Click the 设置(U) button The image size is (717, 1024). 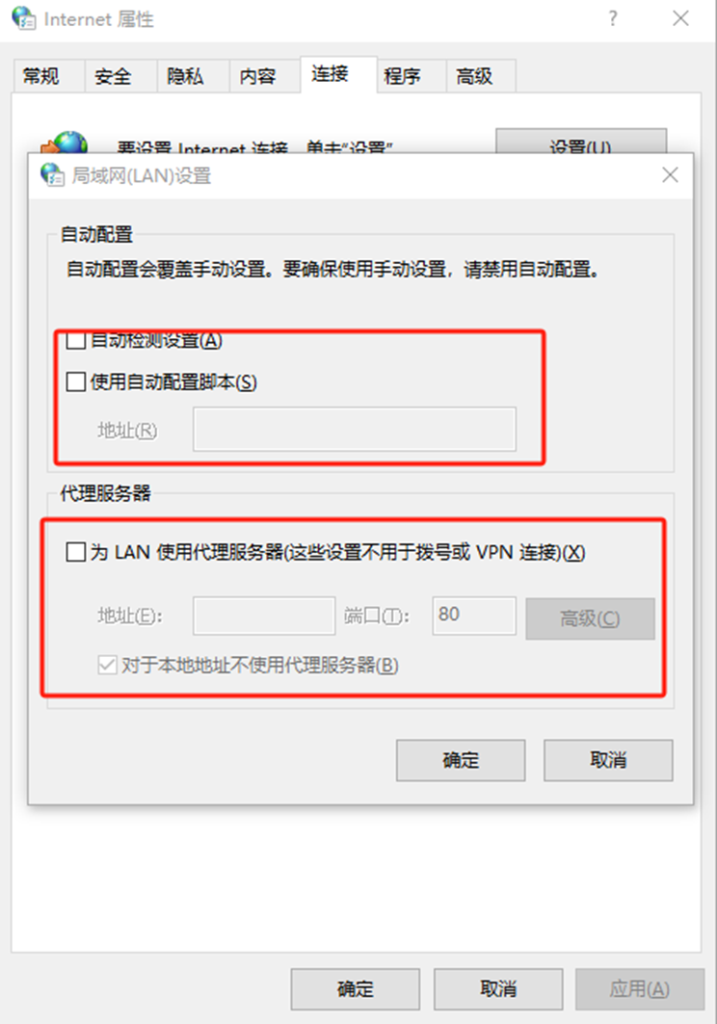coord(581,142)
